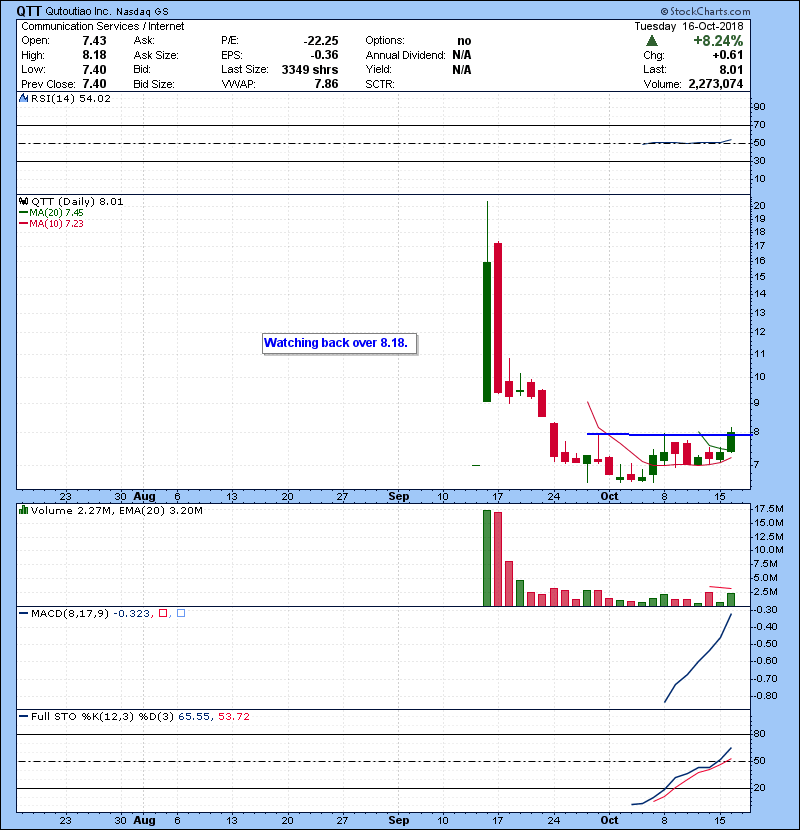Click the 70 level label on RSI scale
This screenshot has height=830, width=800.
pyautogui.click(x=760, y=125)
